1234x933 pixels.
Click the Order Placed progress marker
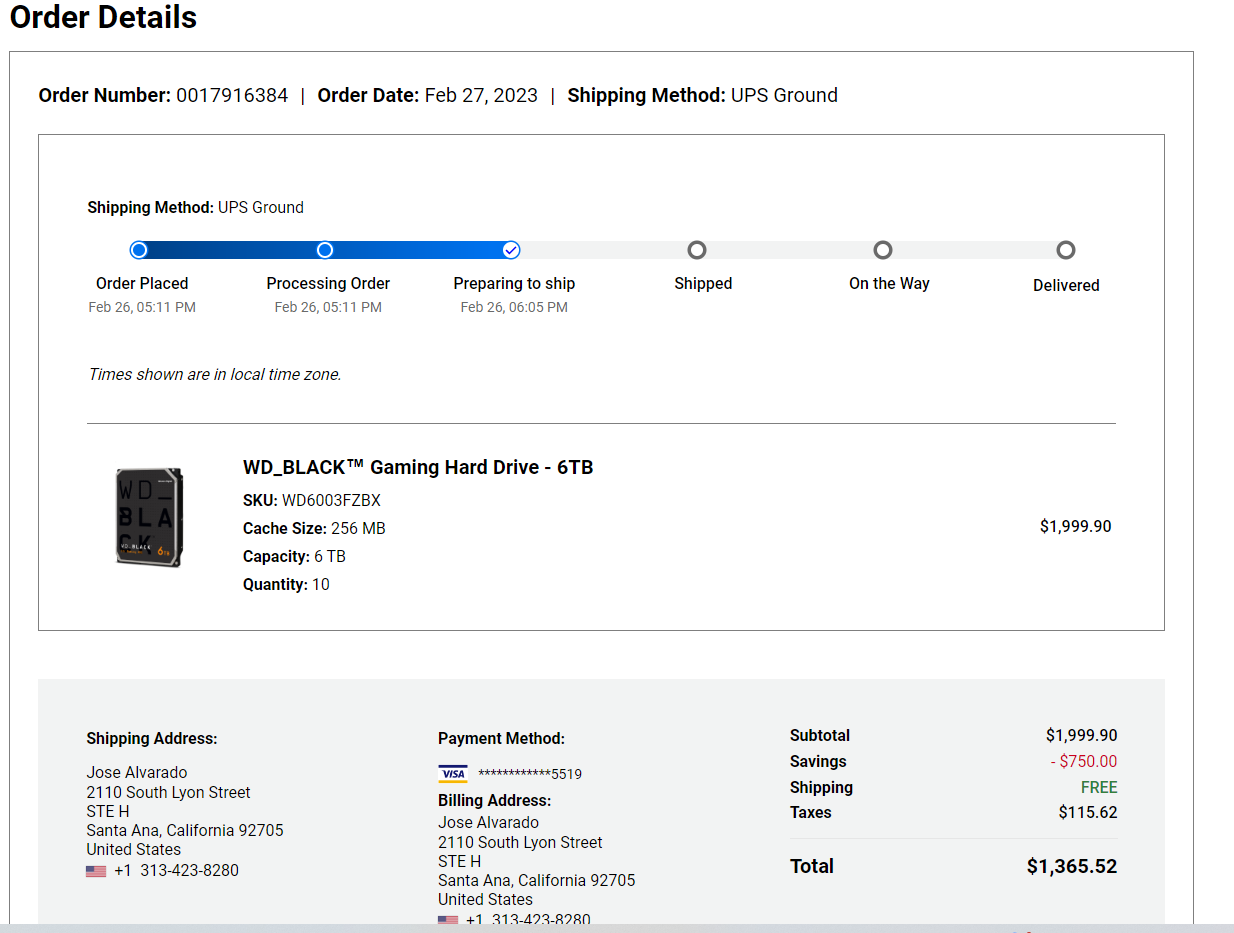point(139,250)
